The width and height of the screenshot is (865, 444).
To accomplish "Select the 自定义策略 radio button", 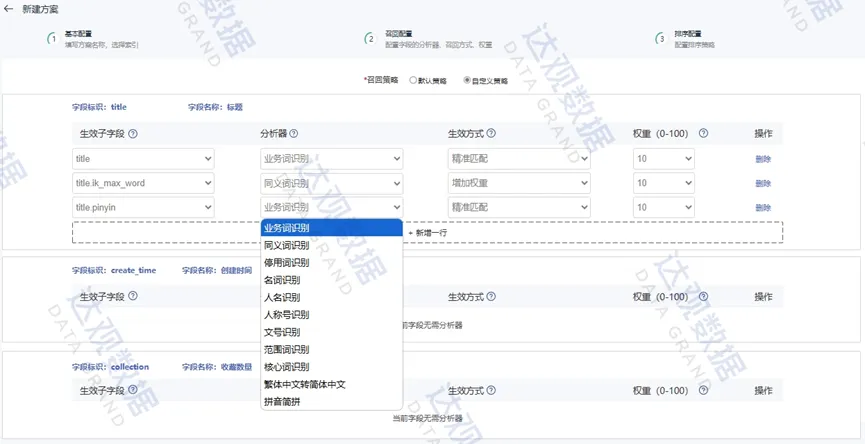I will point(467,81).
